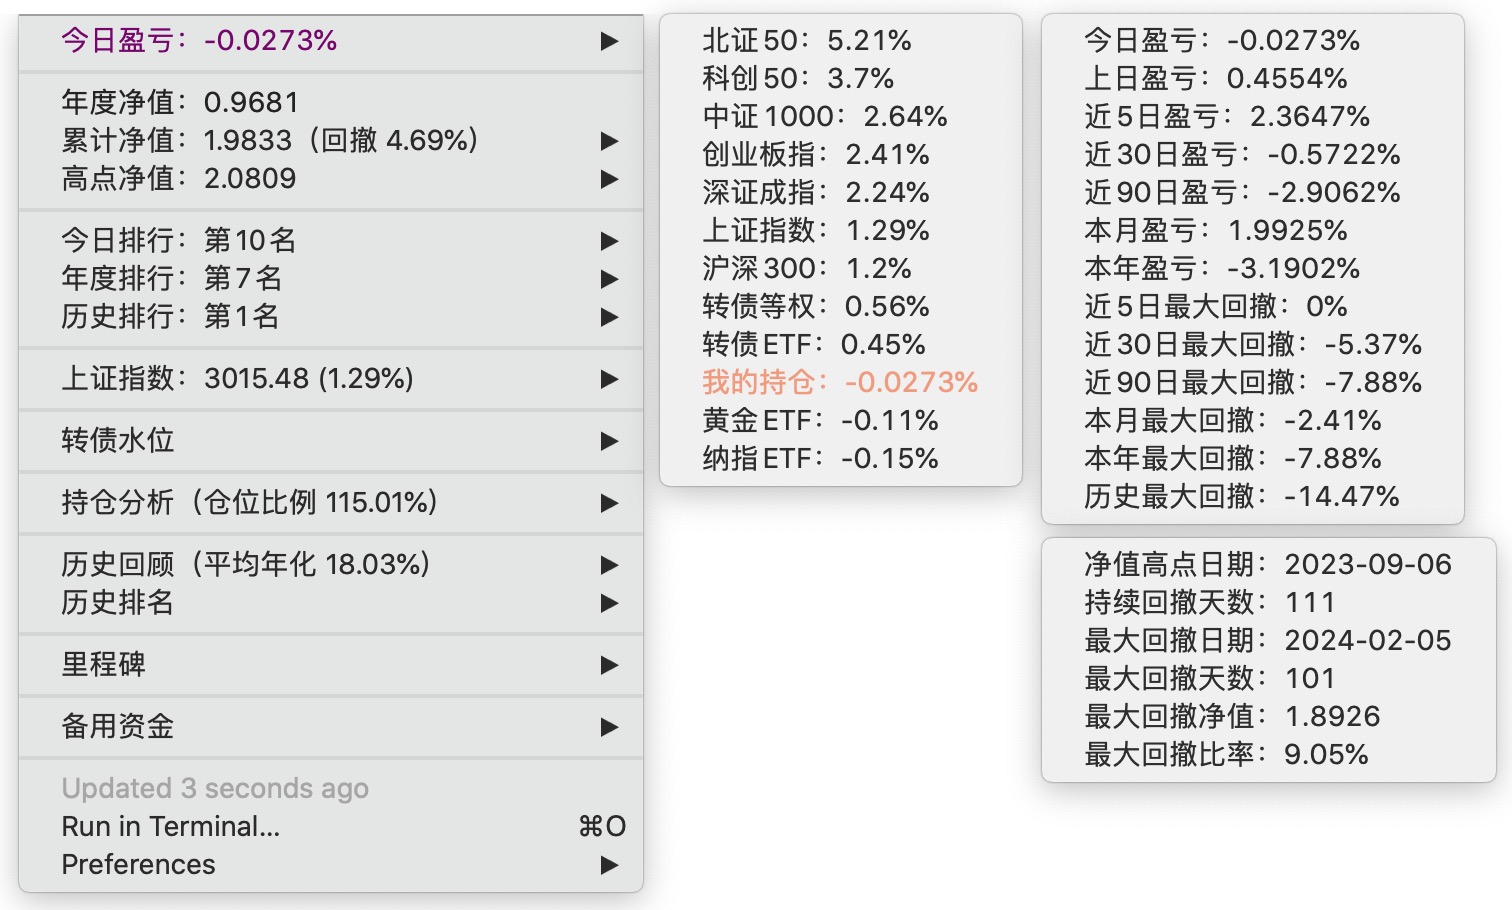This screenshot has height=910, width=1512.
Task: Expand the 历史排名 submenu arrow
Action: (609, 603)
